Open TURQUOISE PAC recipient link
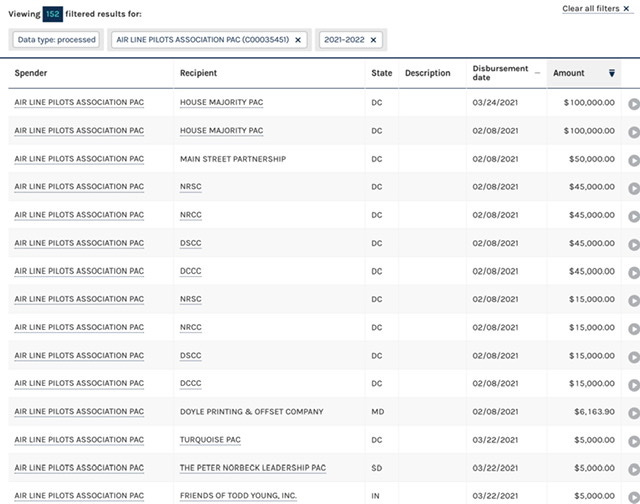 pos(210,440)
